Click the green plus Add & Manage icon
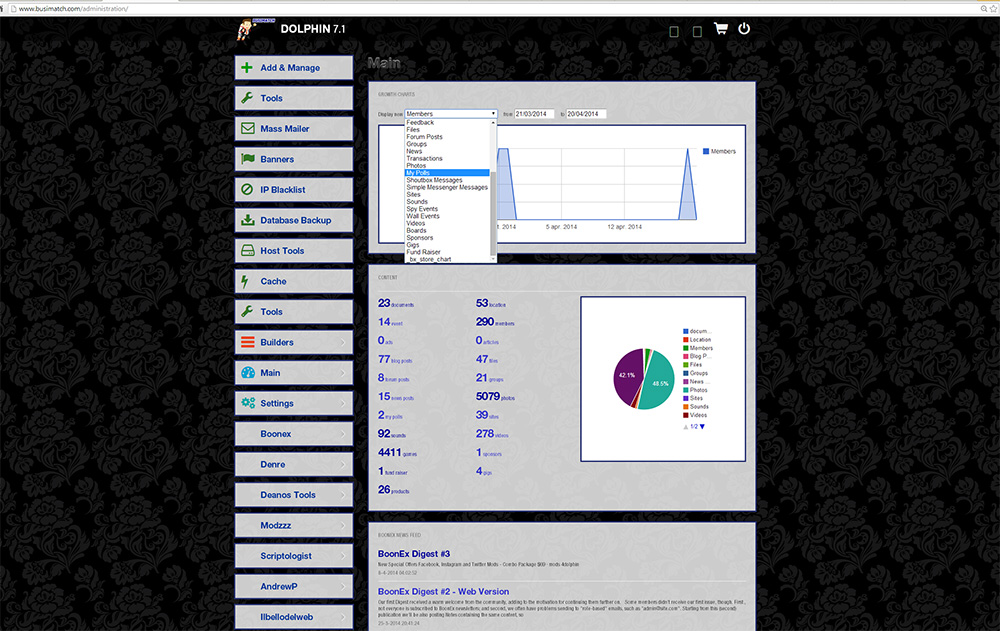 [x=247, y=68]
